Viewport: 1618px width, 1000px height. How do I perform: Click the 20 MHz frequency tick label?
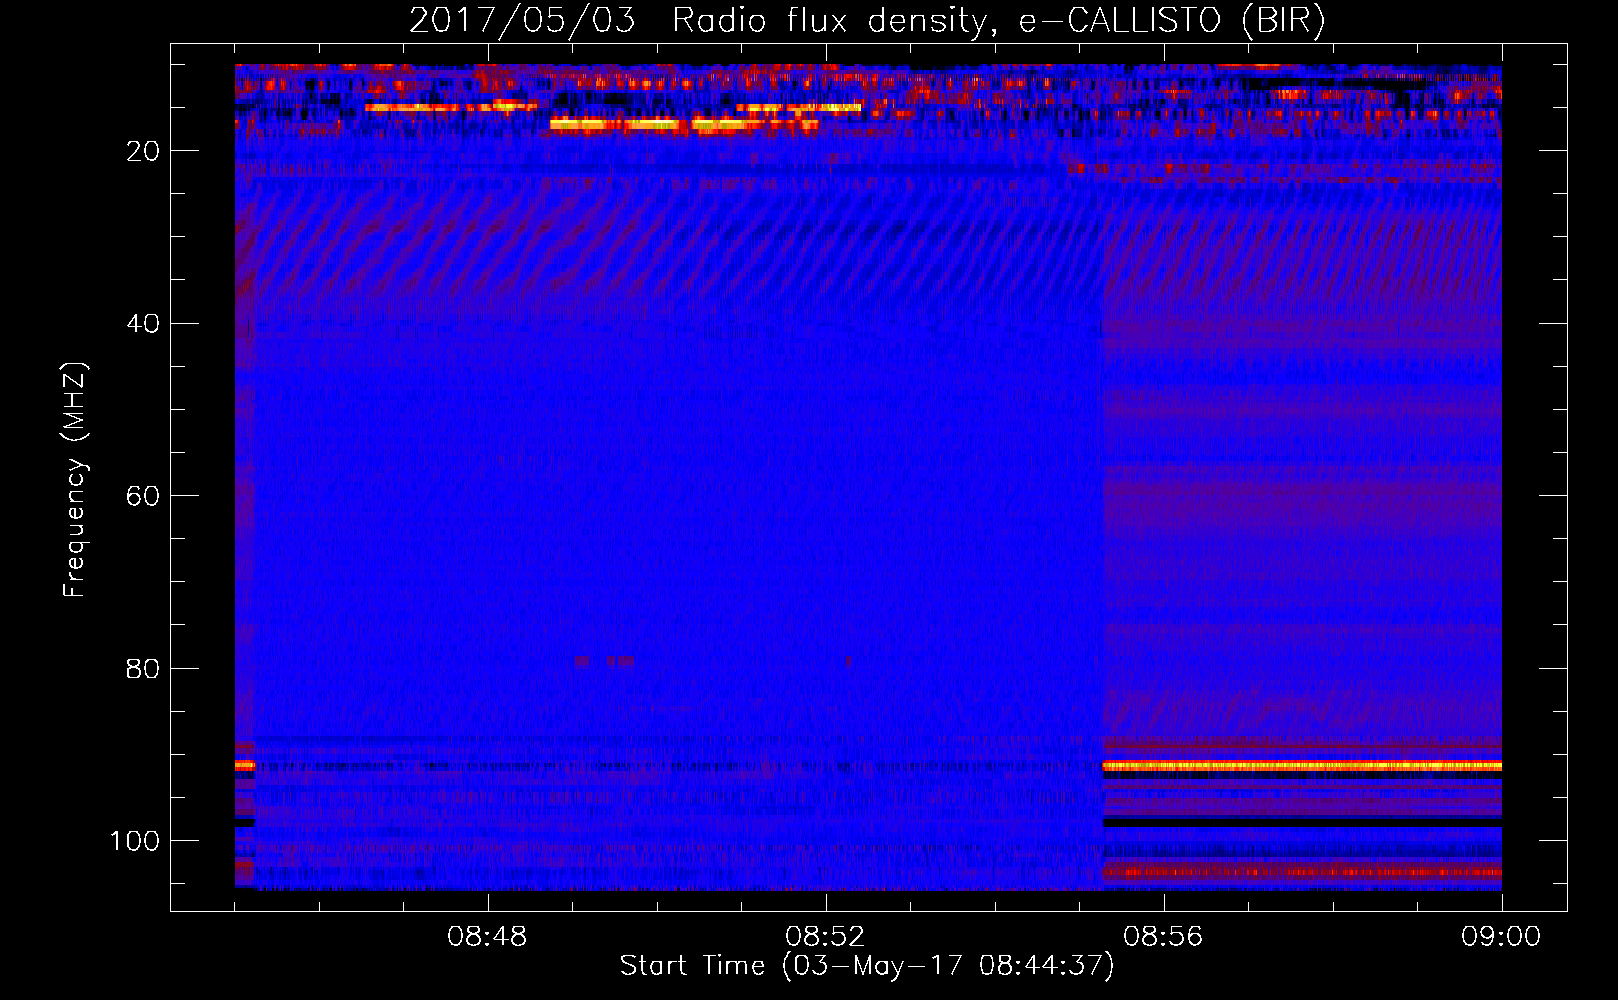(x=143, y=151)
